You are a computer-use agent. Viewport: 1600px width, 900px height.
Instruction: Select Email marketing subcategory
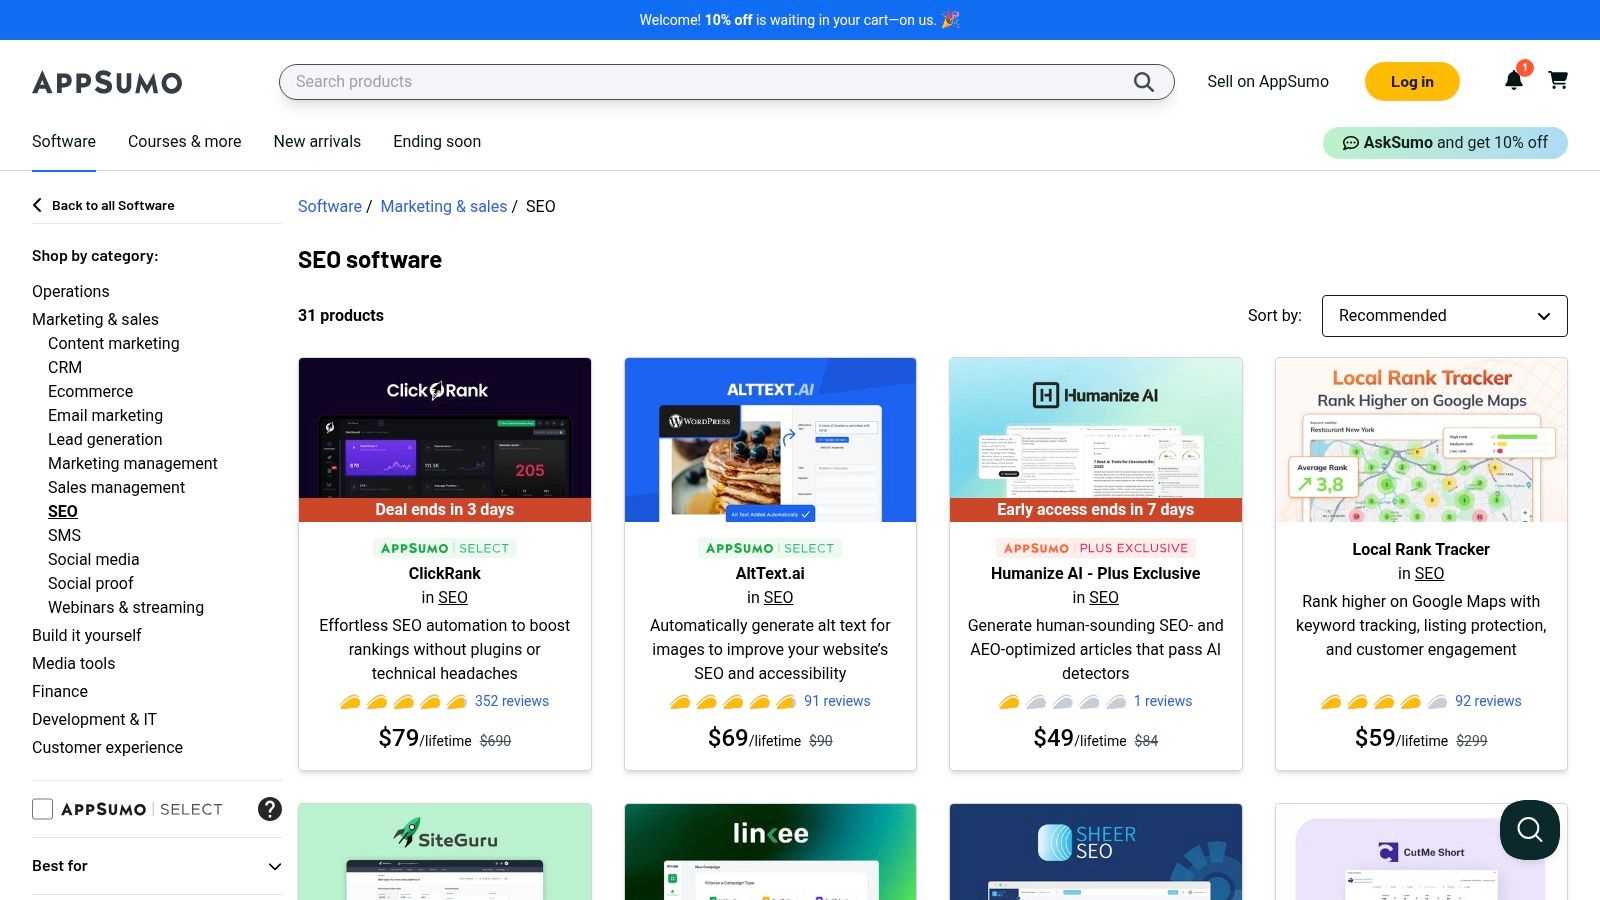tap(105, 415)
